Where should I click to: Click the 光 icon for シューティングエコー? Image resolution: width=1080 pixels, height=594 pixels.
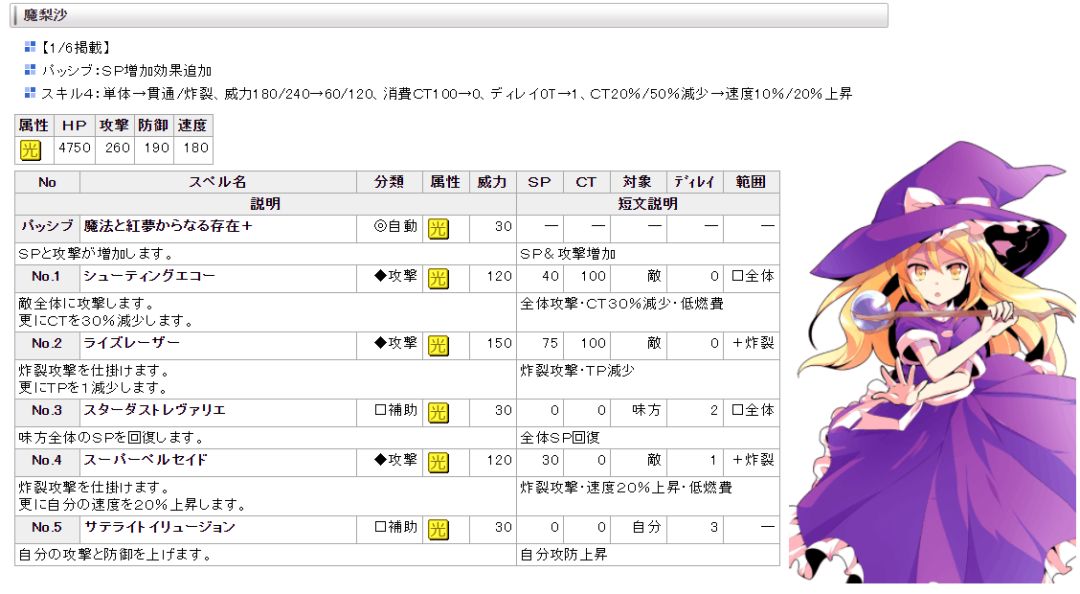(x=438, y=278)
